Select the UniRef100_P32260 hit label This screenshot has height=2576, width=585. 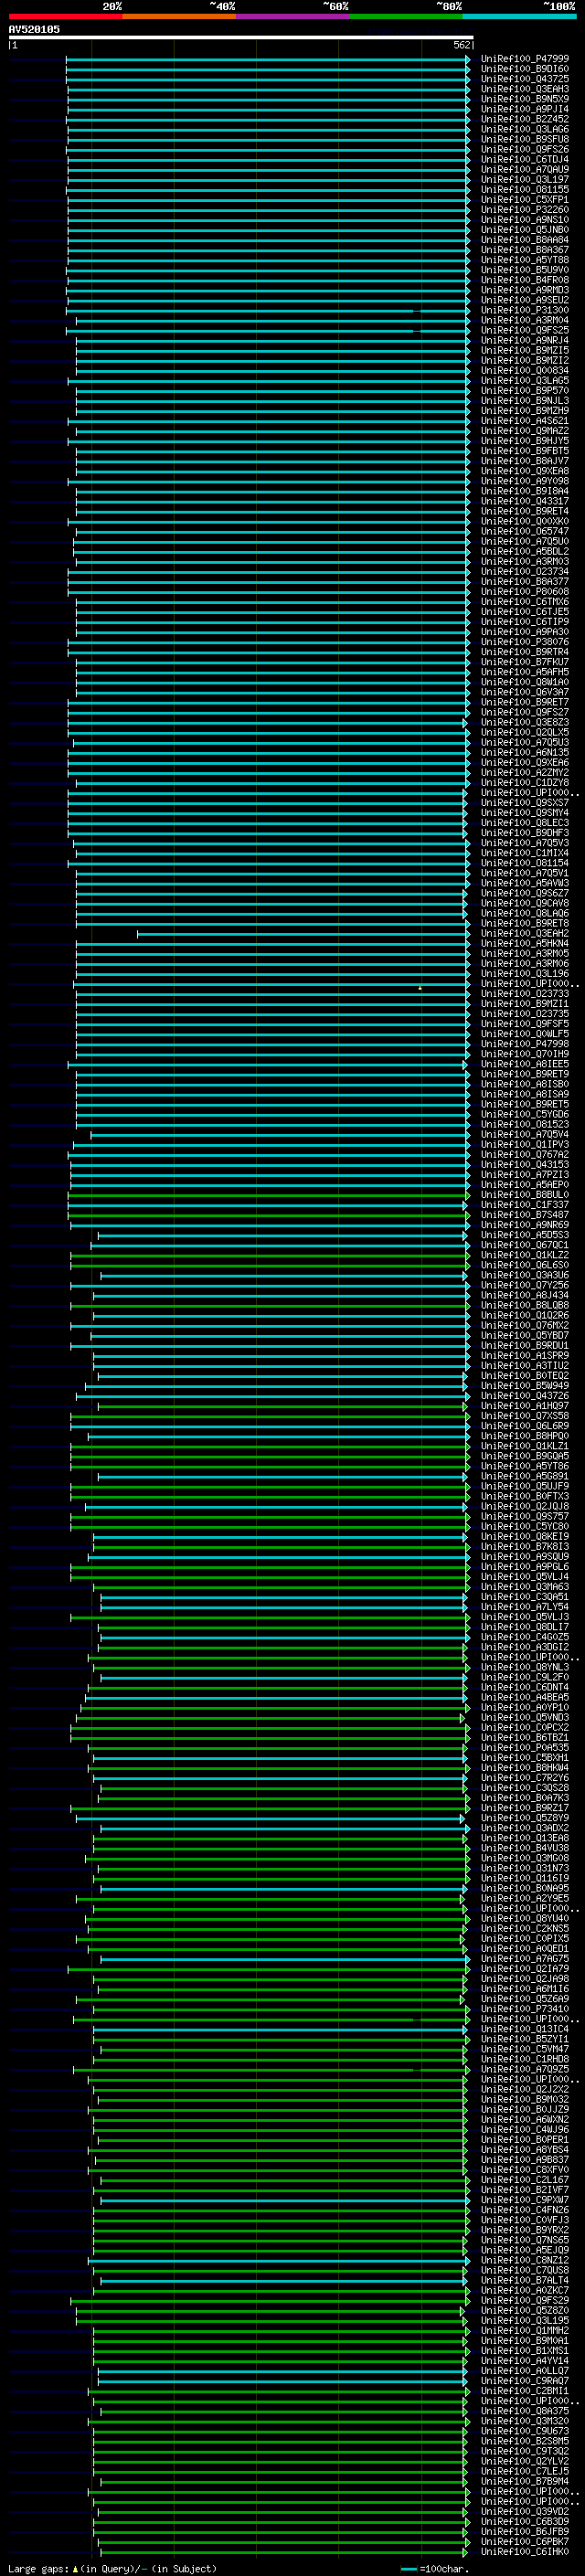click(x=525, y=210)
